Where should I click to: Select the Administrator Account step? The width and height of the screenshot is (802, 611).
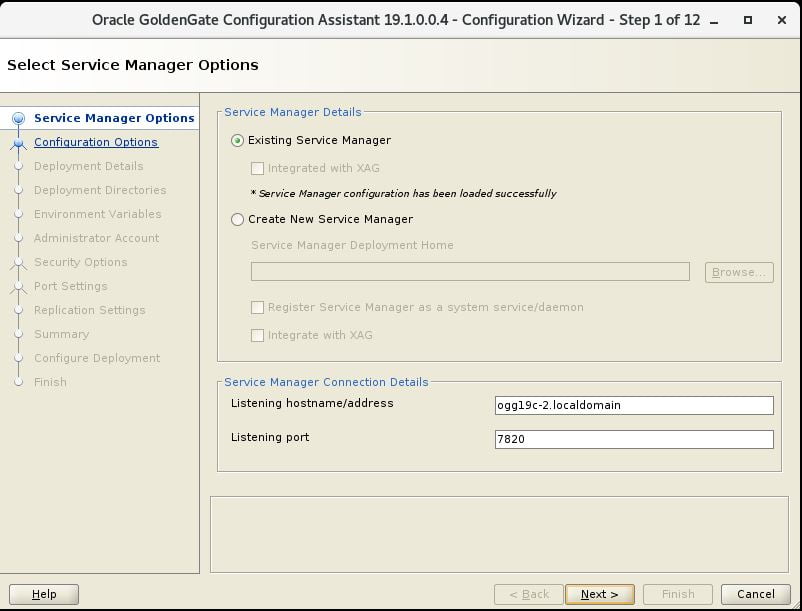pyautogui.click(x=97, y=238)
